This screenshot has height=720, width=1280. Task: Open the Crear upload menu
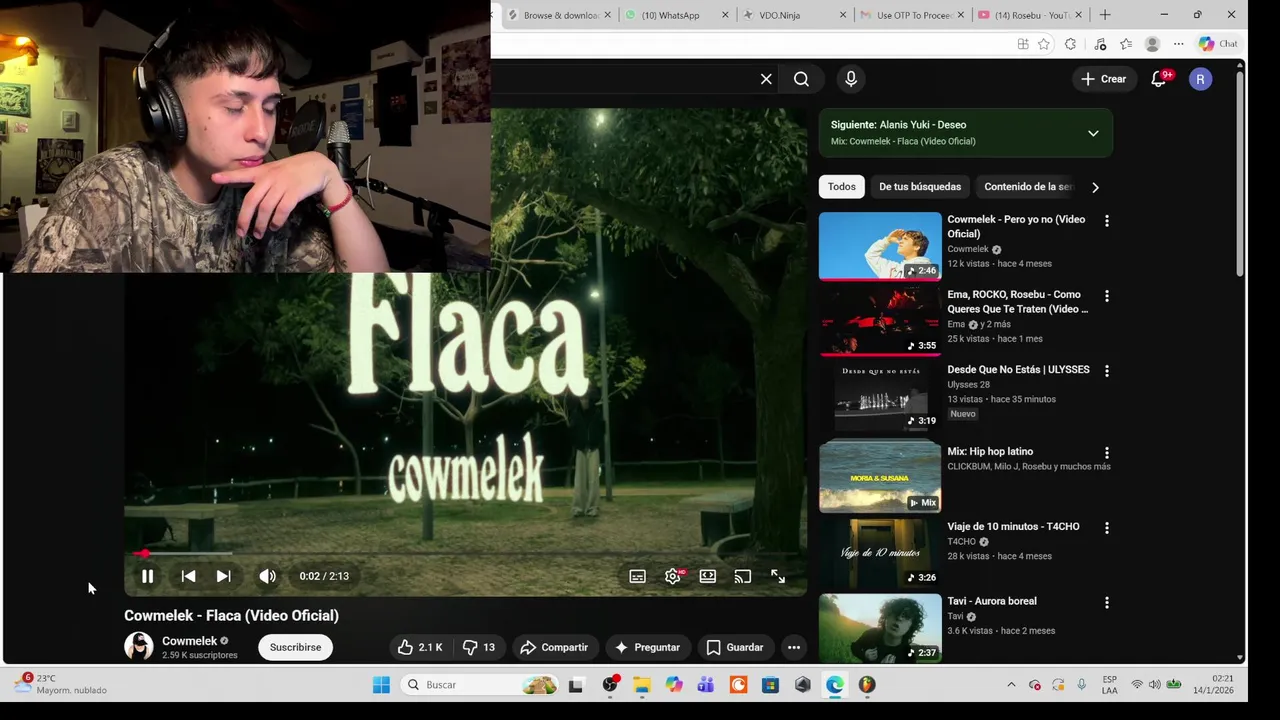(1103, 79)
